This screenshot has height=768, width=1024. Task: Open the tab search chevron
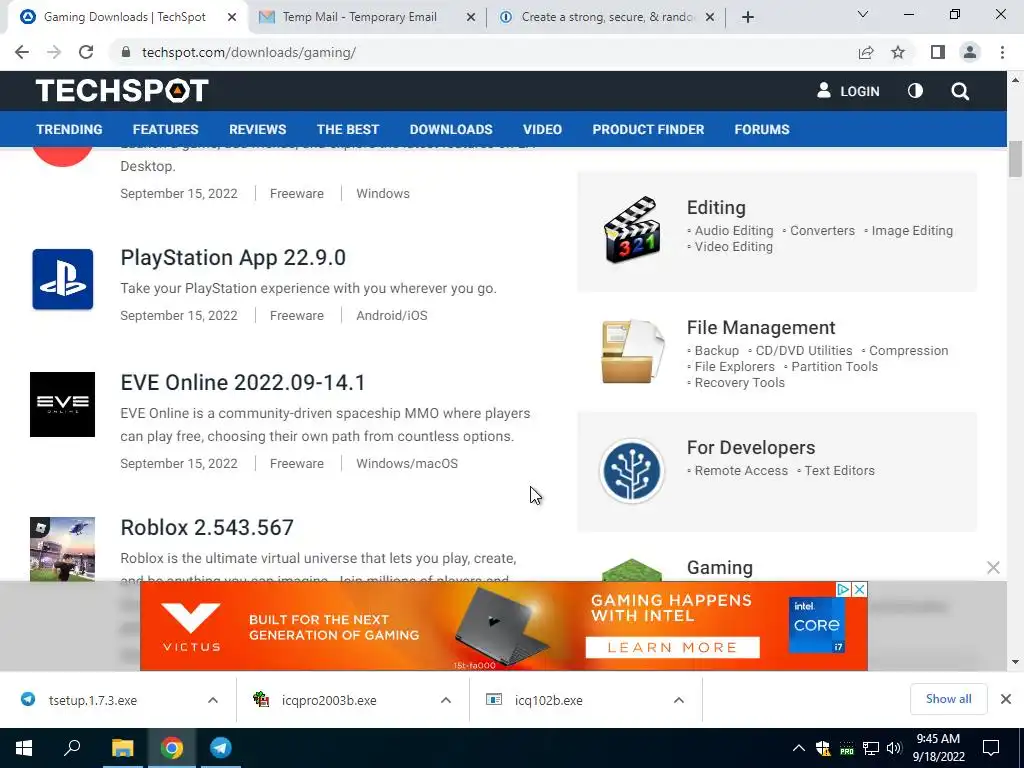[863, 14]
